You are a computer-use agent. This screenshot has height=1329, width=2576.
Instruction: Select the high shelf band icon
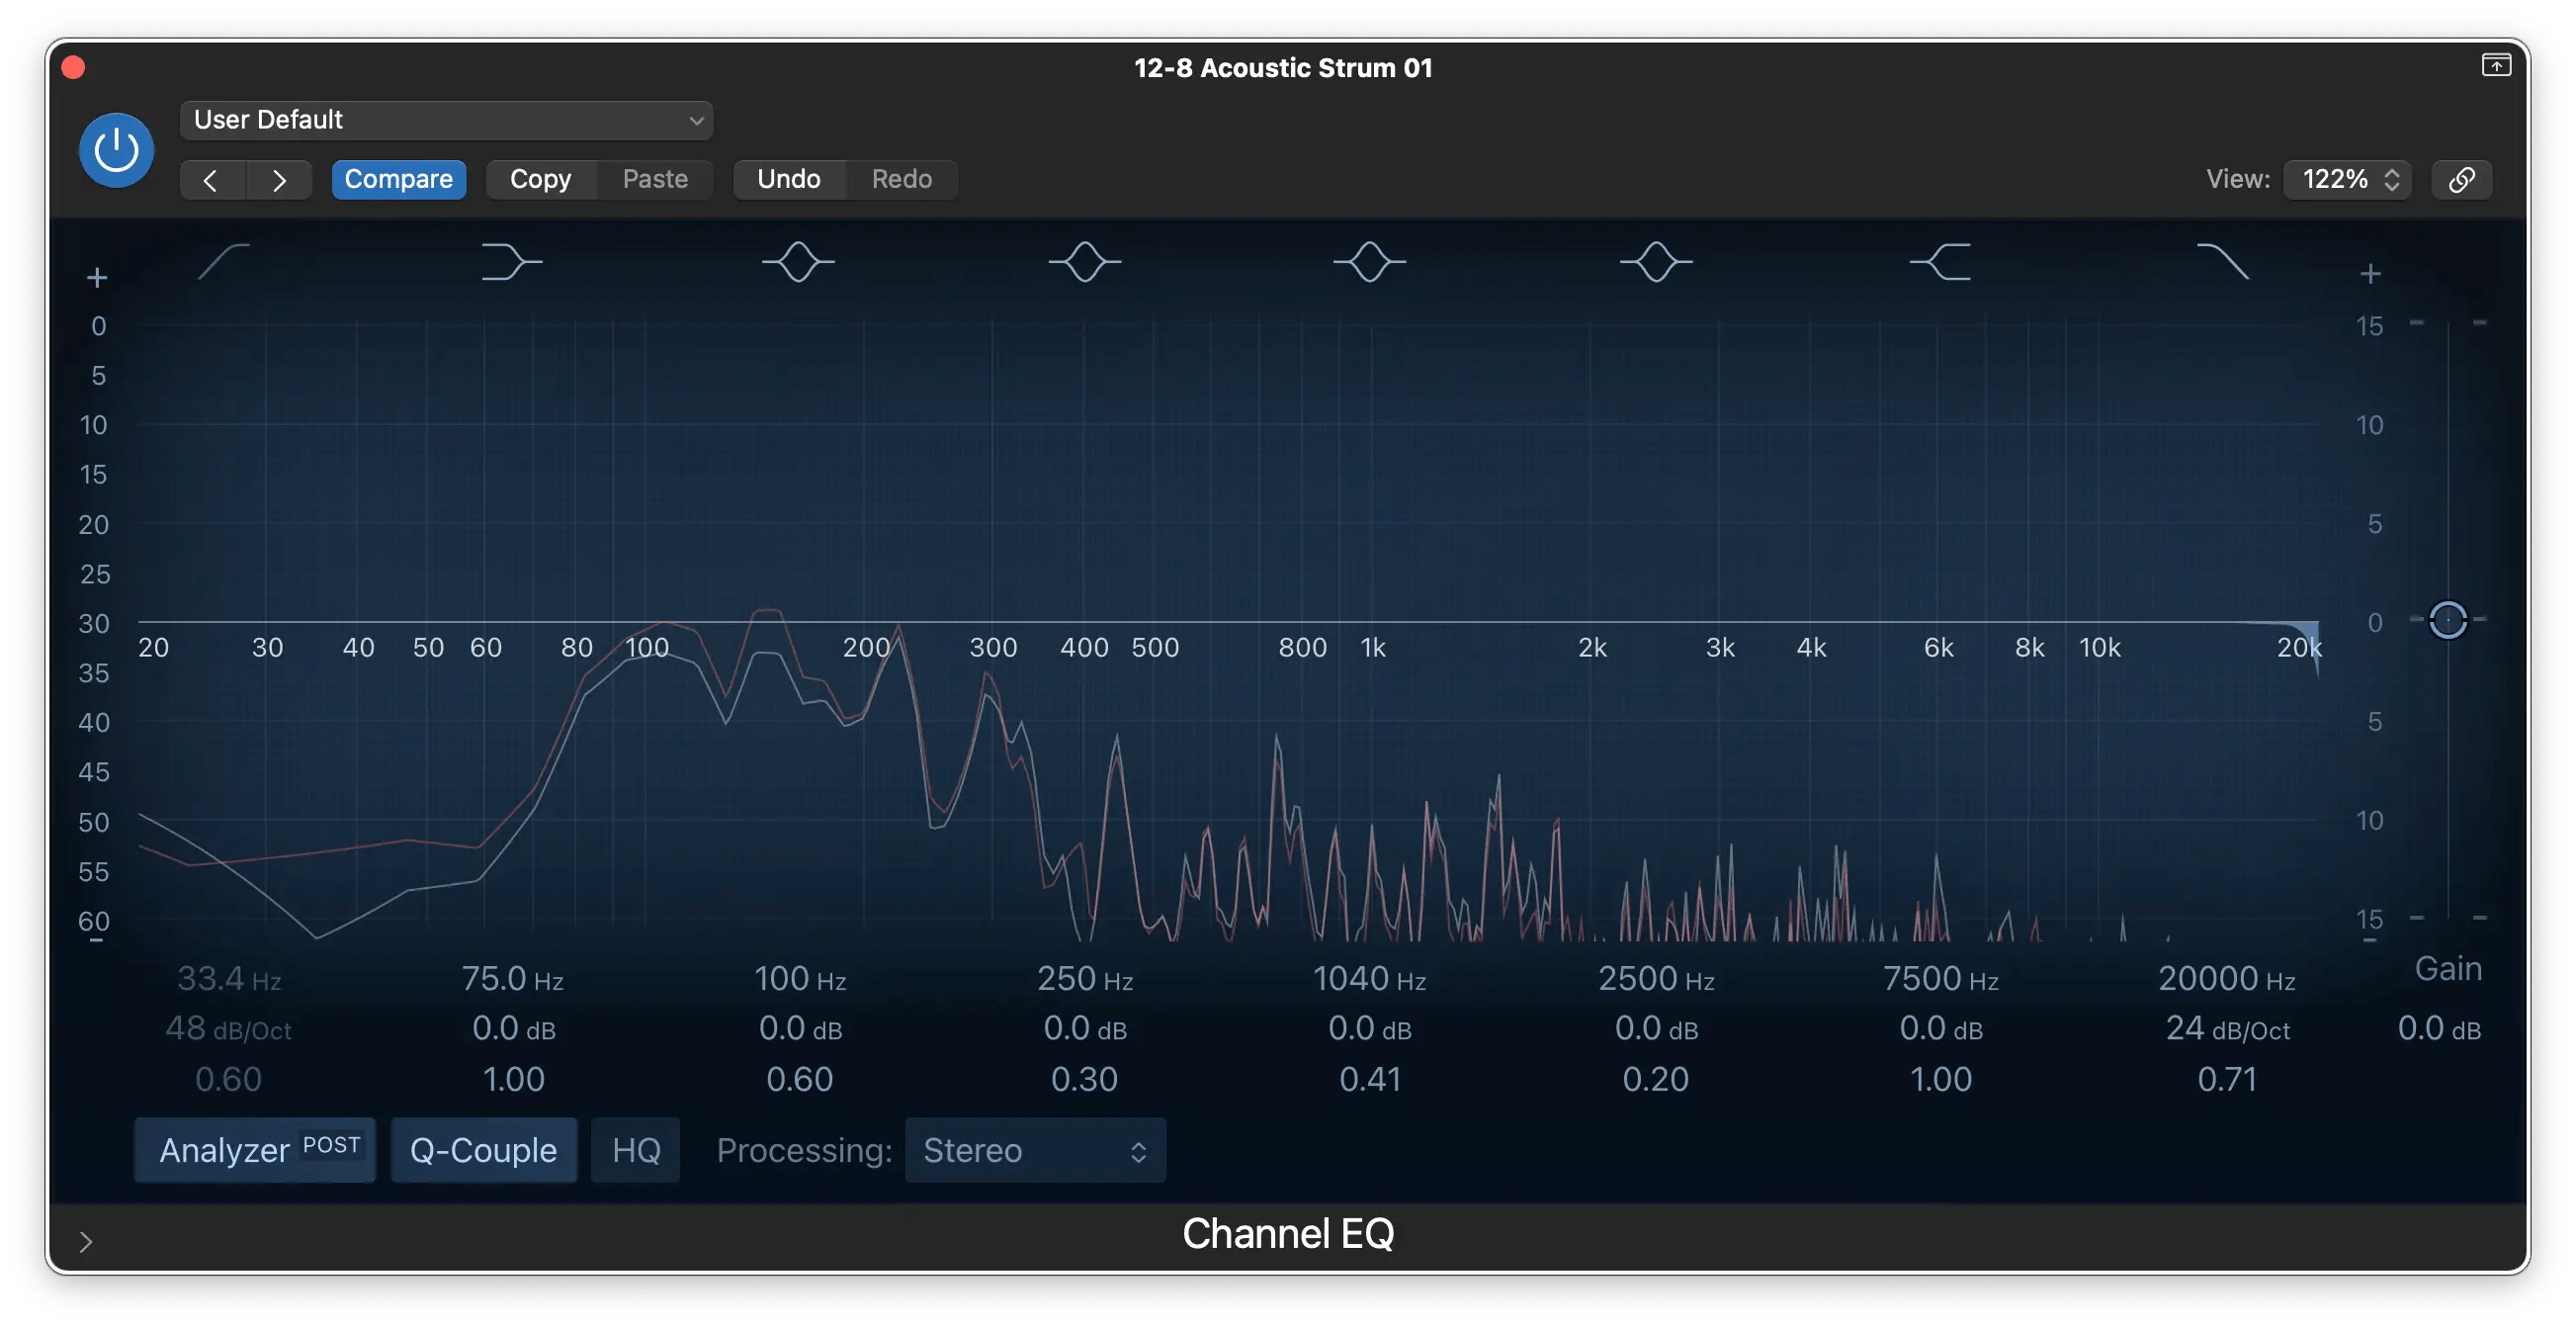tap(1941, 261)
